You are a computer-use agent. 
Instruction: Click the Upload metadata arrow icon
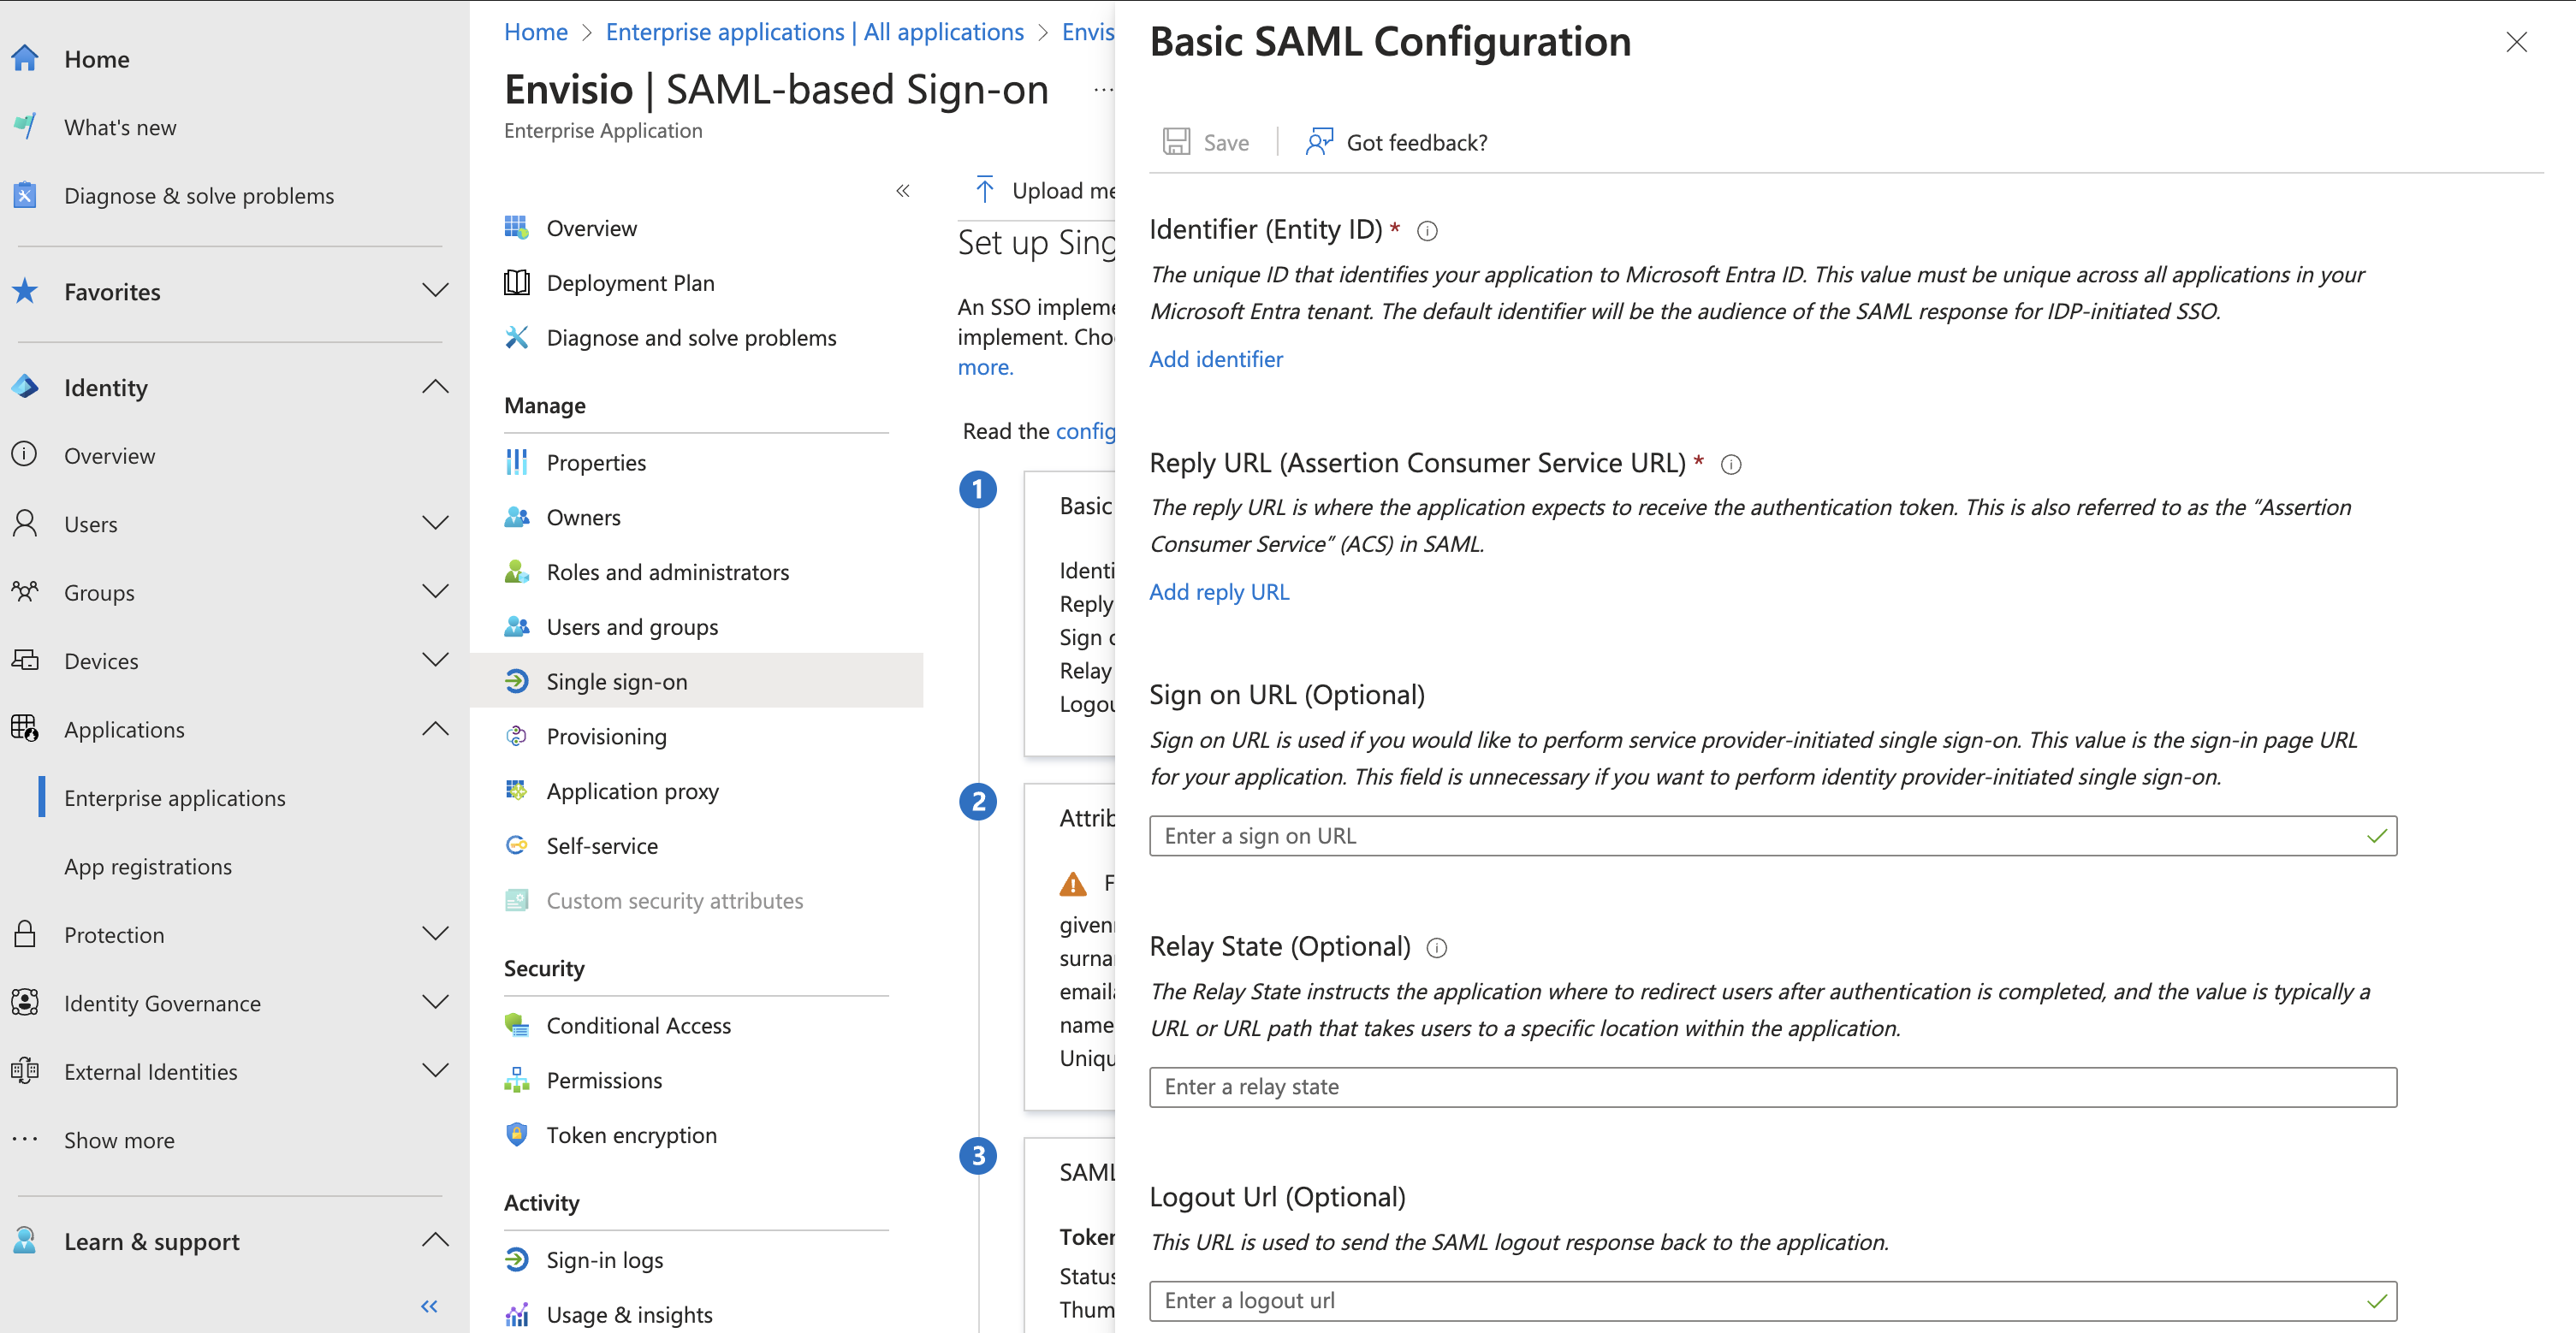click(x=985, y=190)
